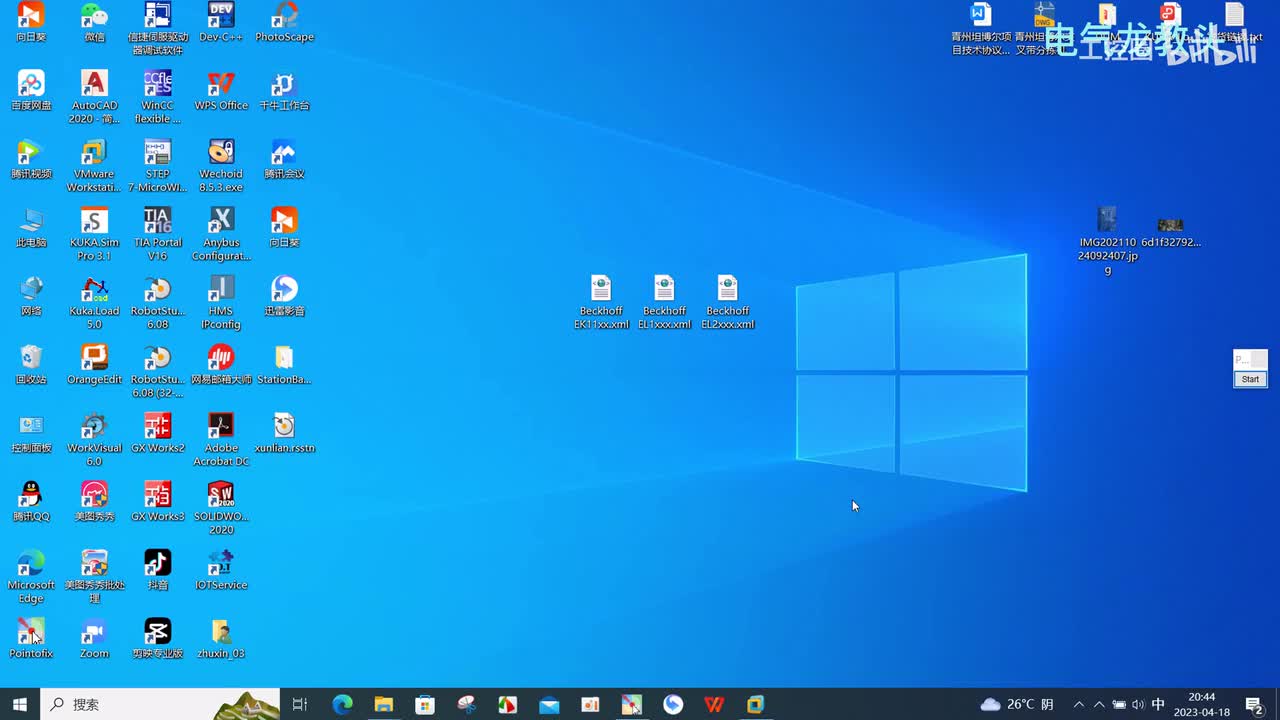This screenshot has width=1280, height=720.
Task: Select the 千牛工作台 desktop icon
Action: [x=285, y=90]
